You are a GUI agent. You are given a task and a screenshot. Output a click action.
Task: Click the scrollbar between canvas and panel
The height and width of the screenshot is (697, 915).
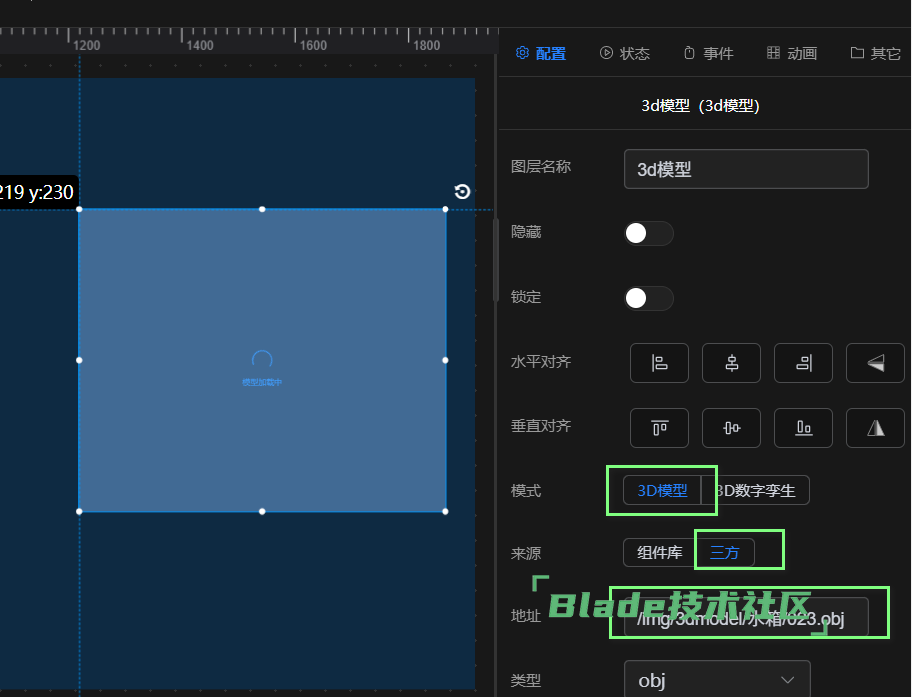tap(495, 260)
